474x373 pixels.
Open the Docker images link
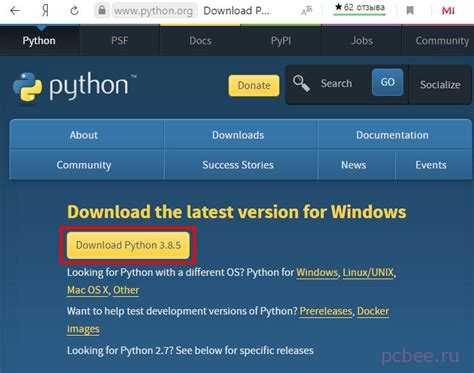pyautogui.click(x=373, y=311)
